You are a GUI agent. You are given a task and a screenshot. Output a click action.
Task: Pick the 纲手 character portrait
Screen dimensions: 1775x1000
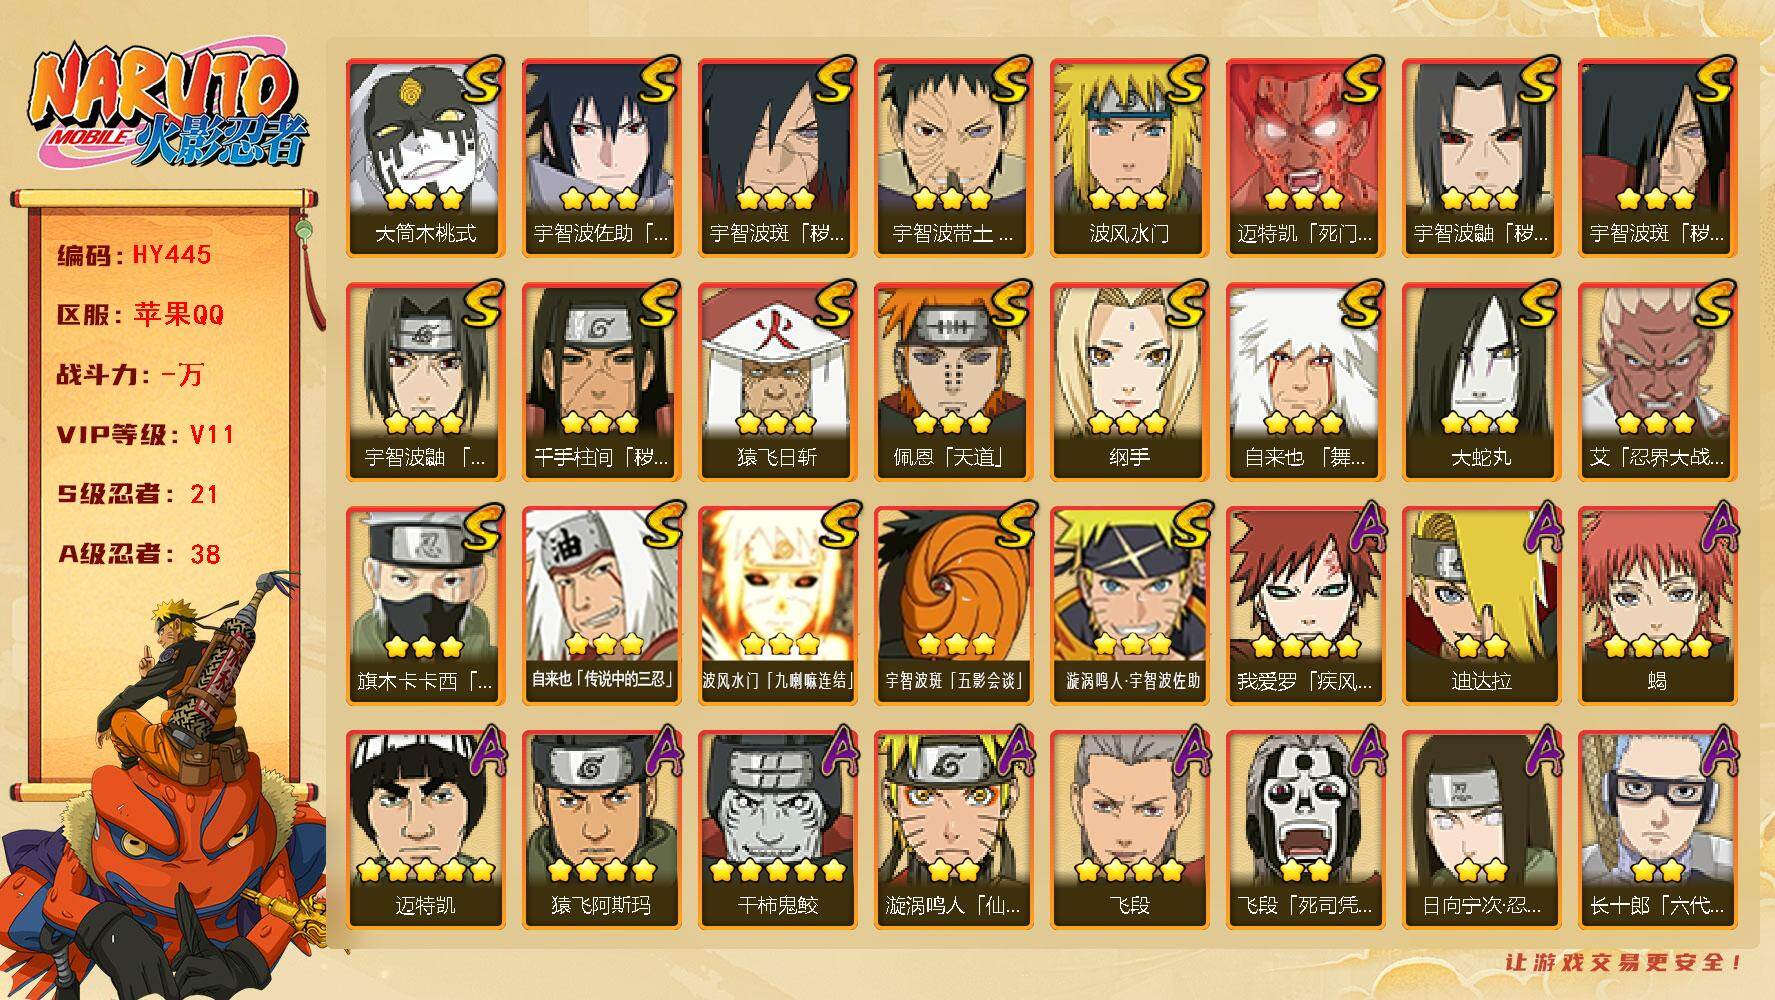[x=1129, y=382]
